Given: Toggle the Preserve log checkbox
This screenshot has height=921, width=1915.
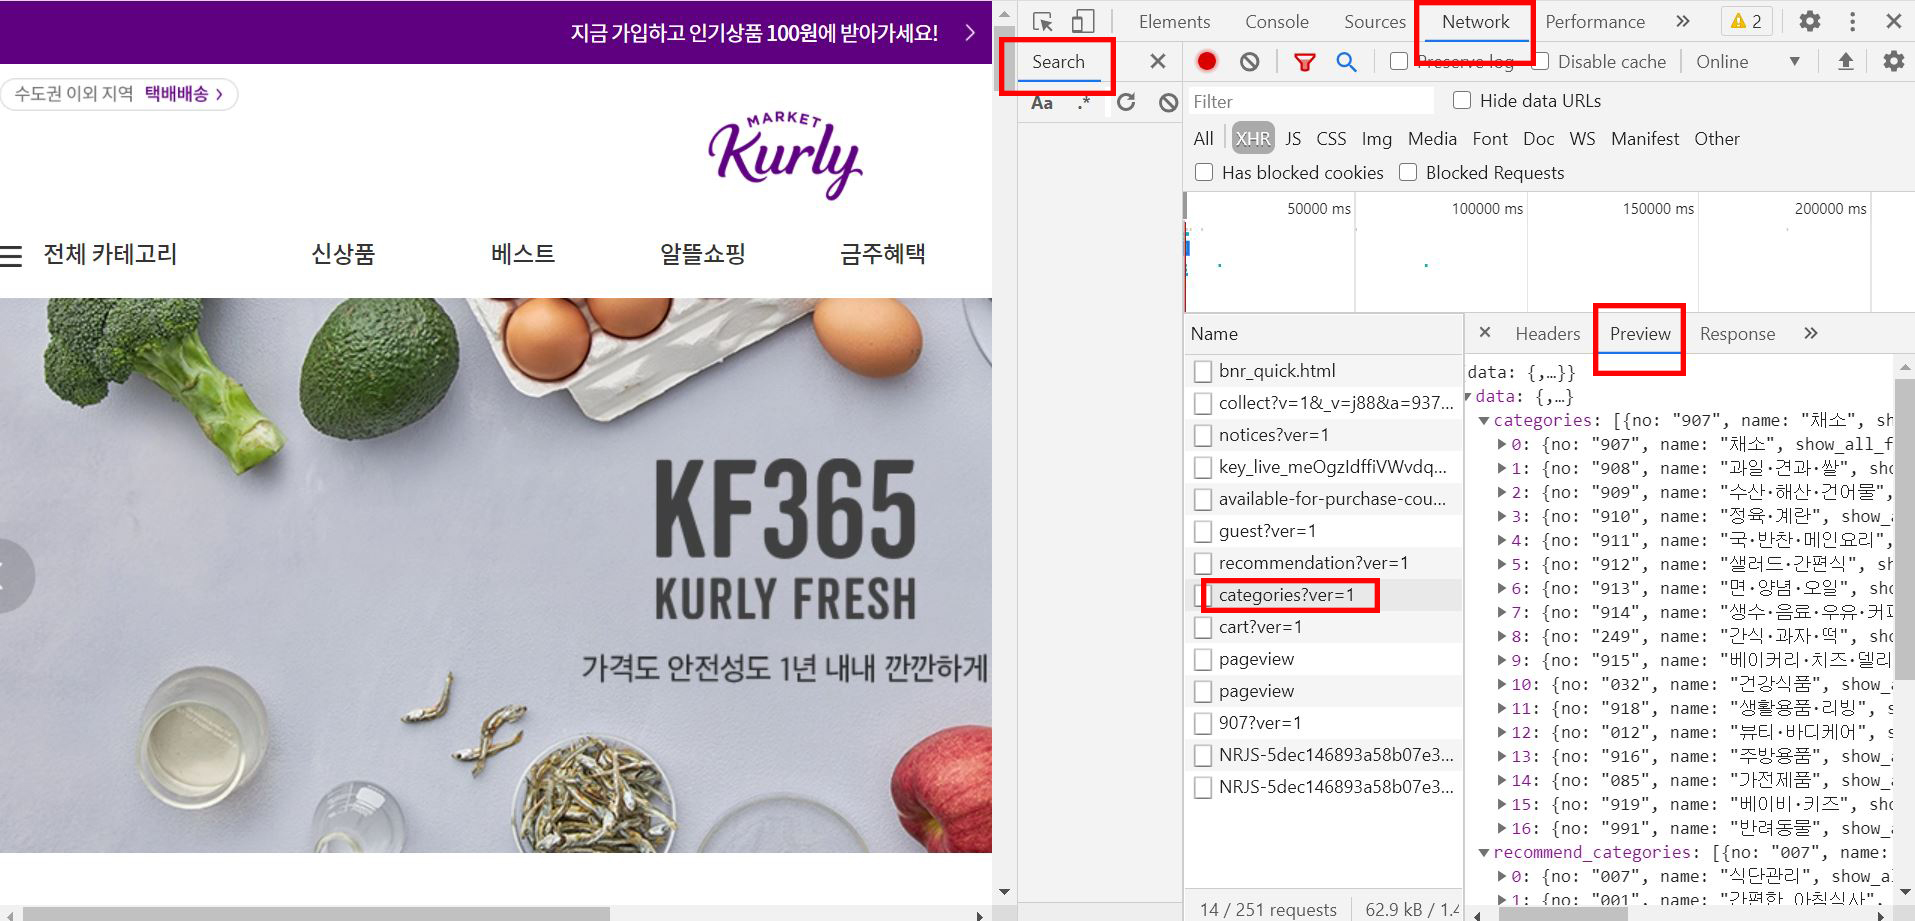Looking at the screenshot, I should (x=1399, y=62).
